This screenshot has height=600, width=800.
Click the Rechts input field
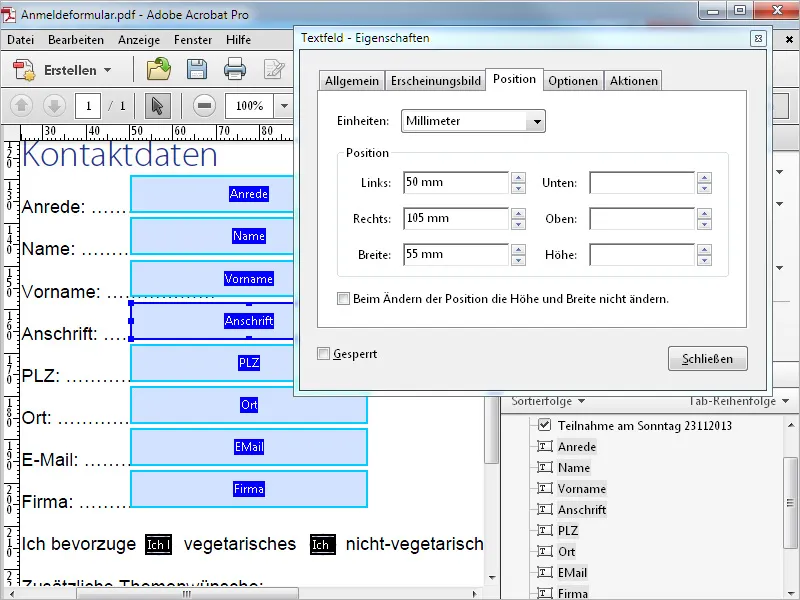(x=456, y=218)
